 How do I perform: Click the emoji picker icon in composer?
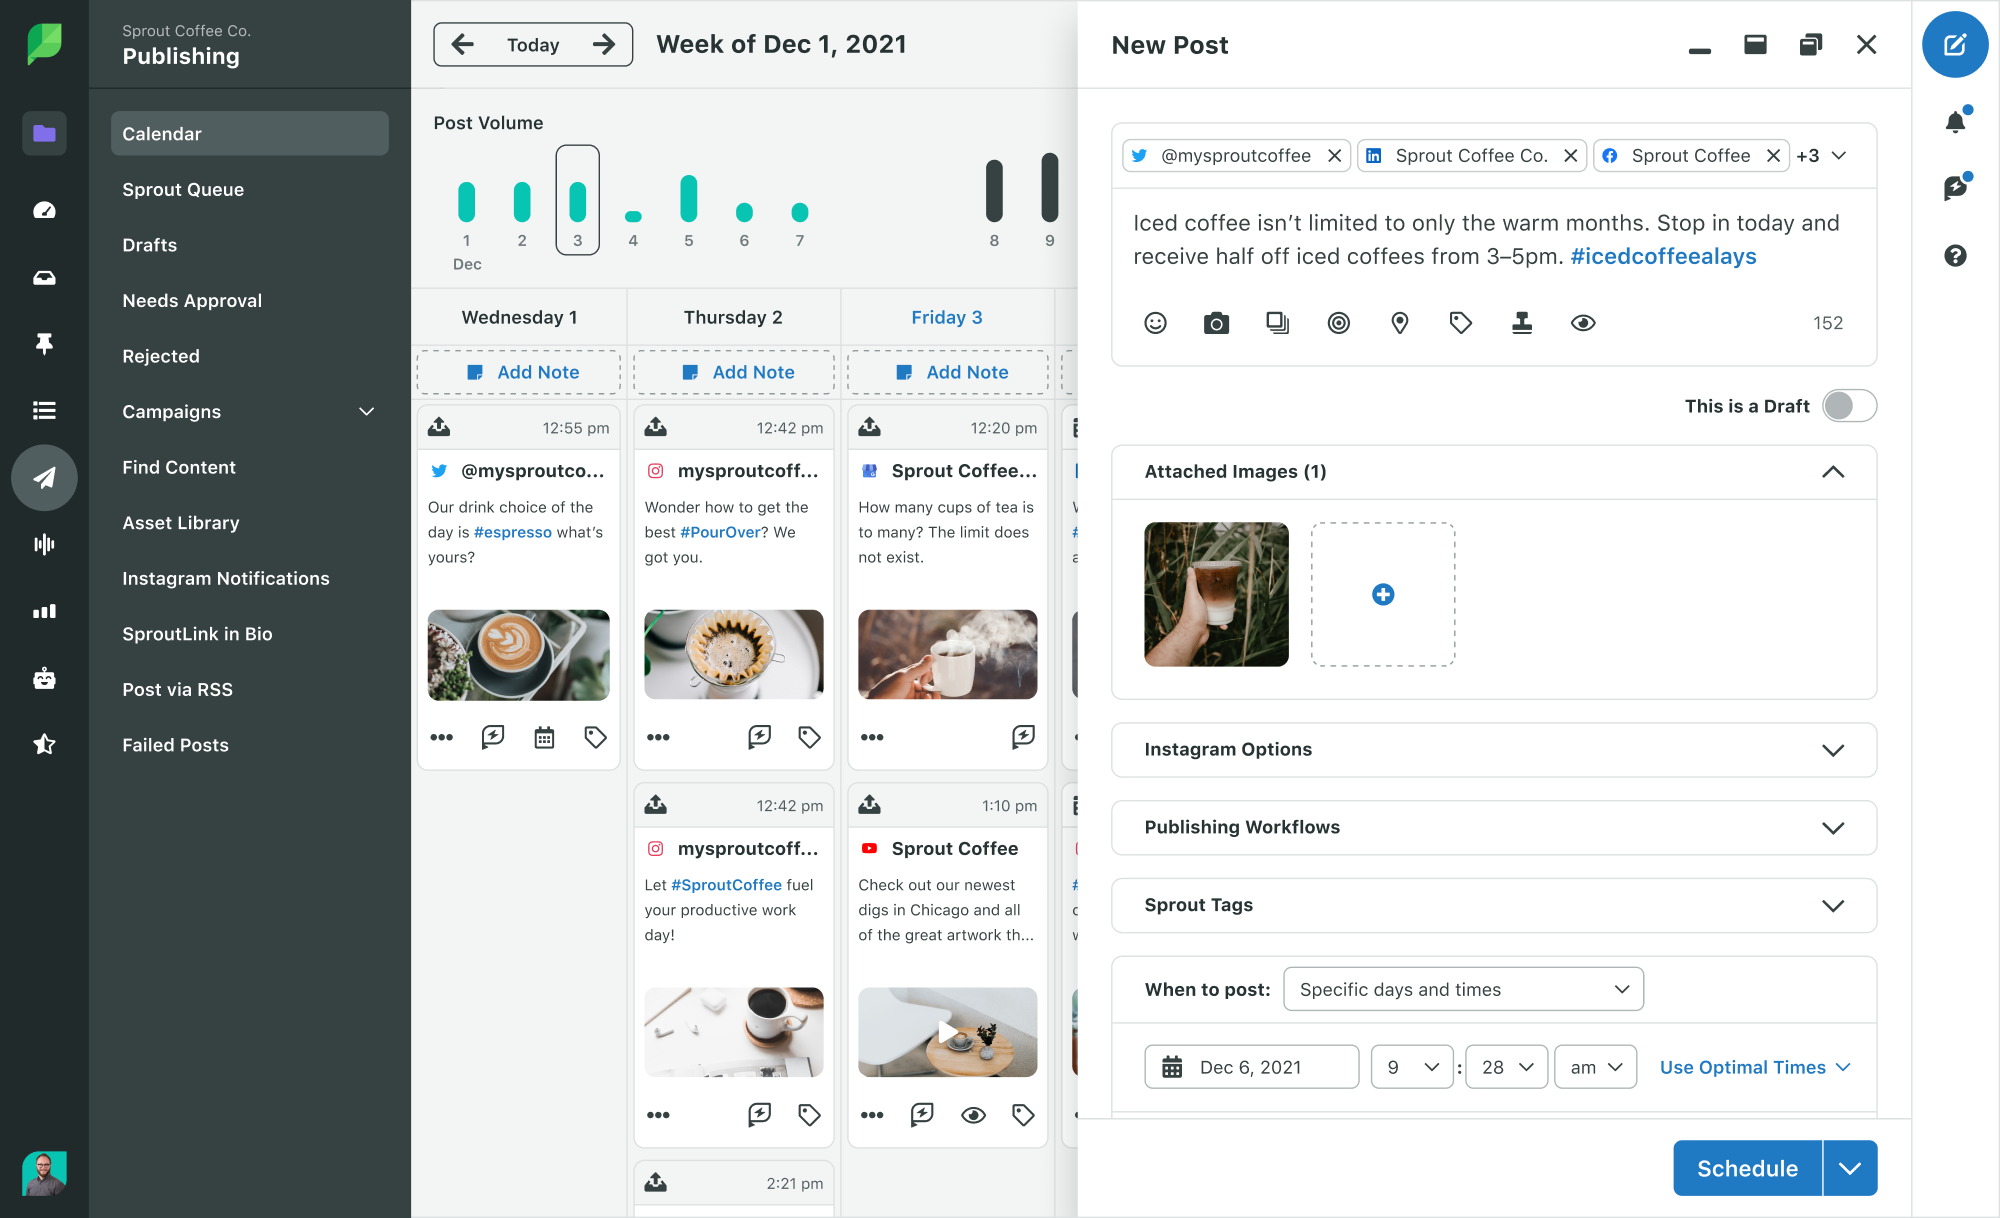coord(1154,321)
